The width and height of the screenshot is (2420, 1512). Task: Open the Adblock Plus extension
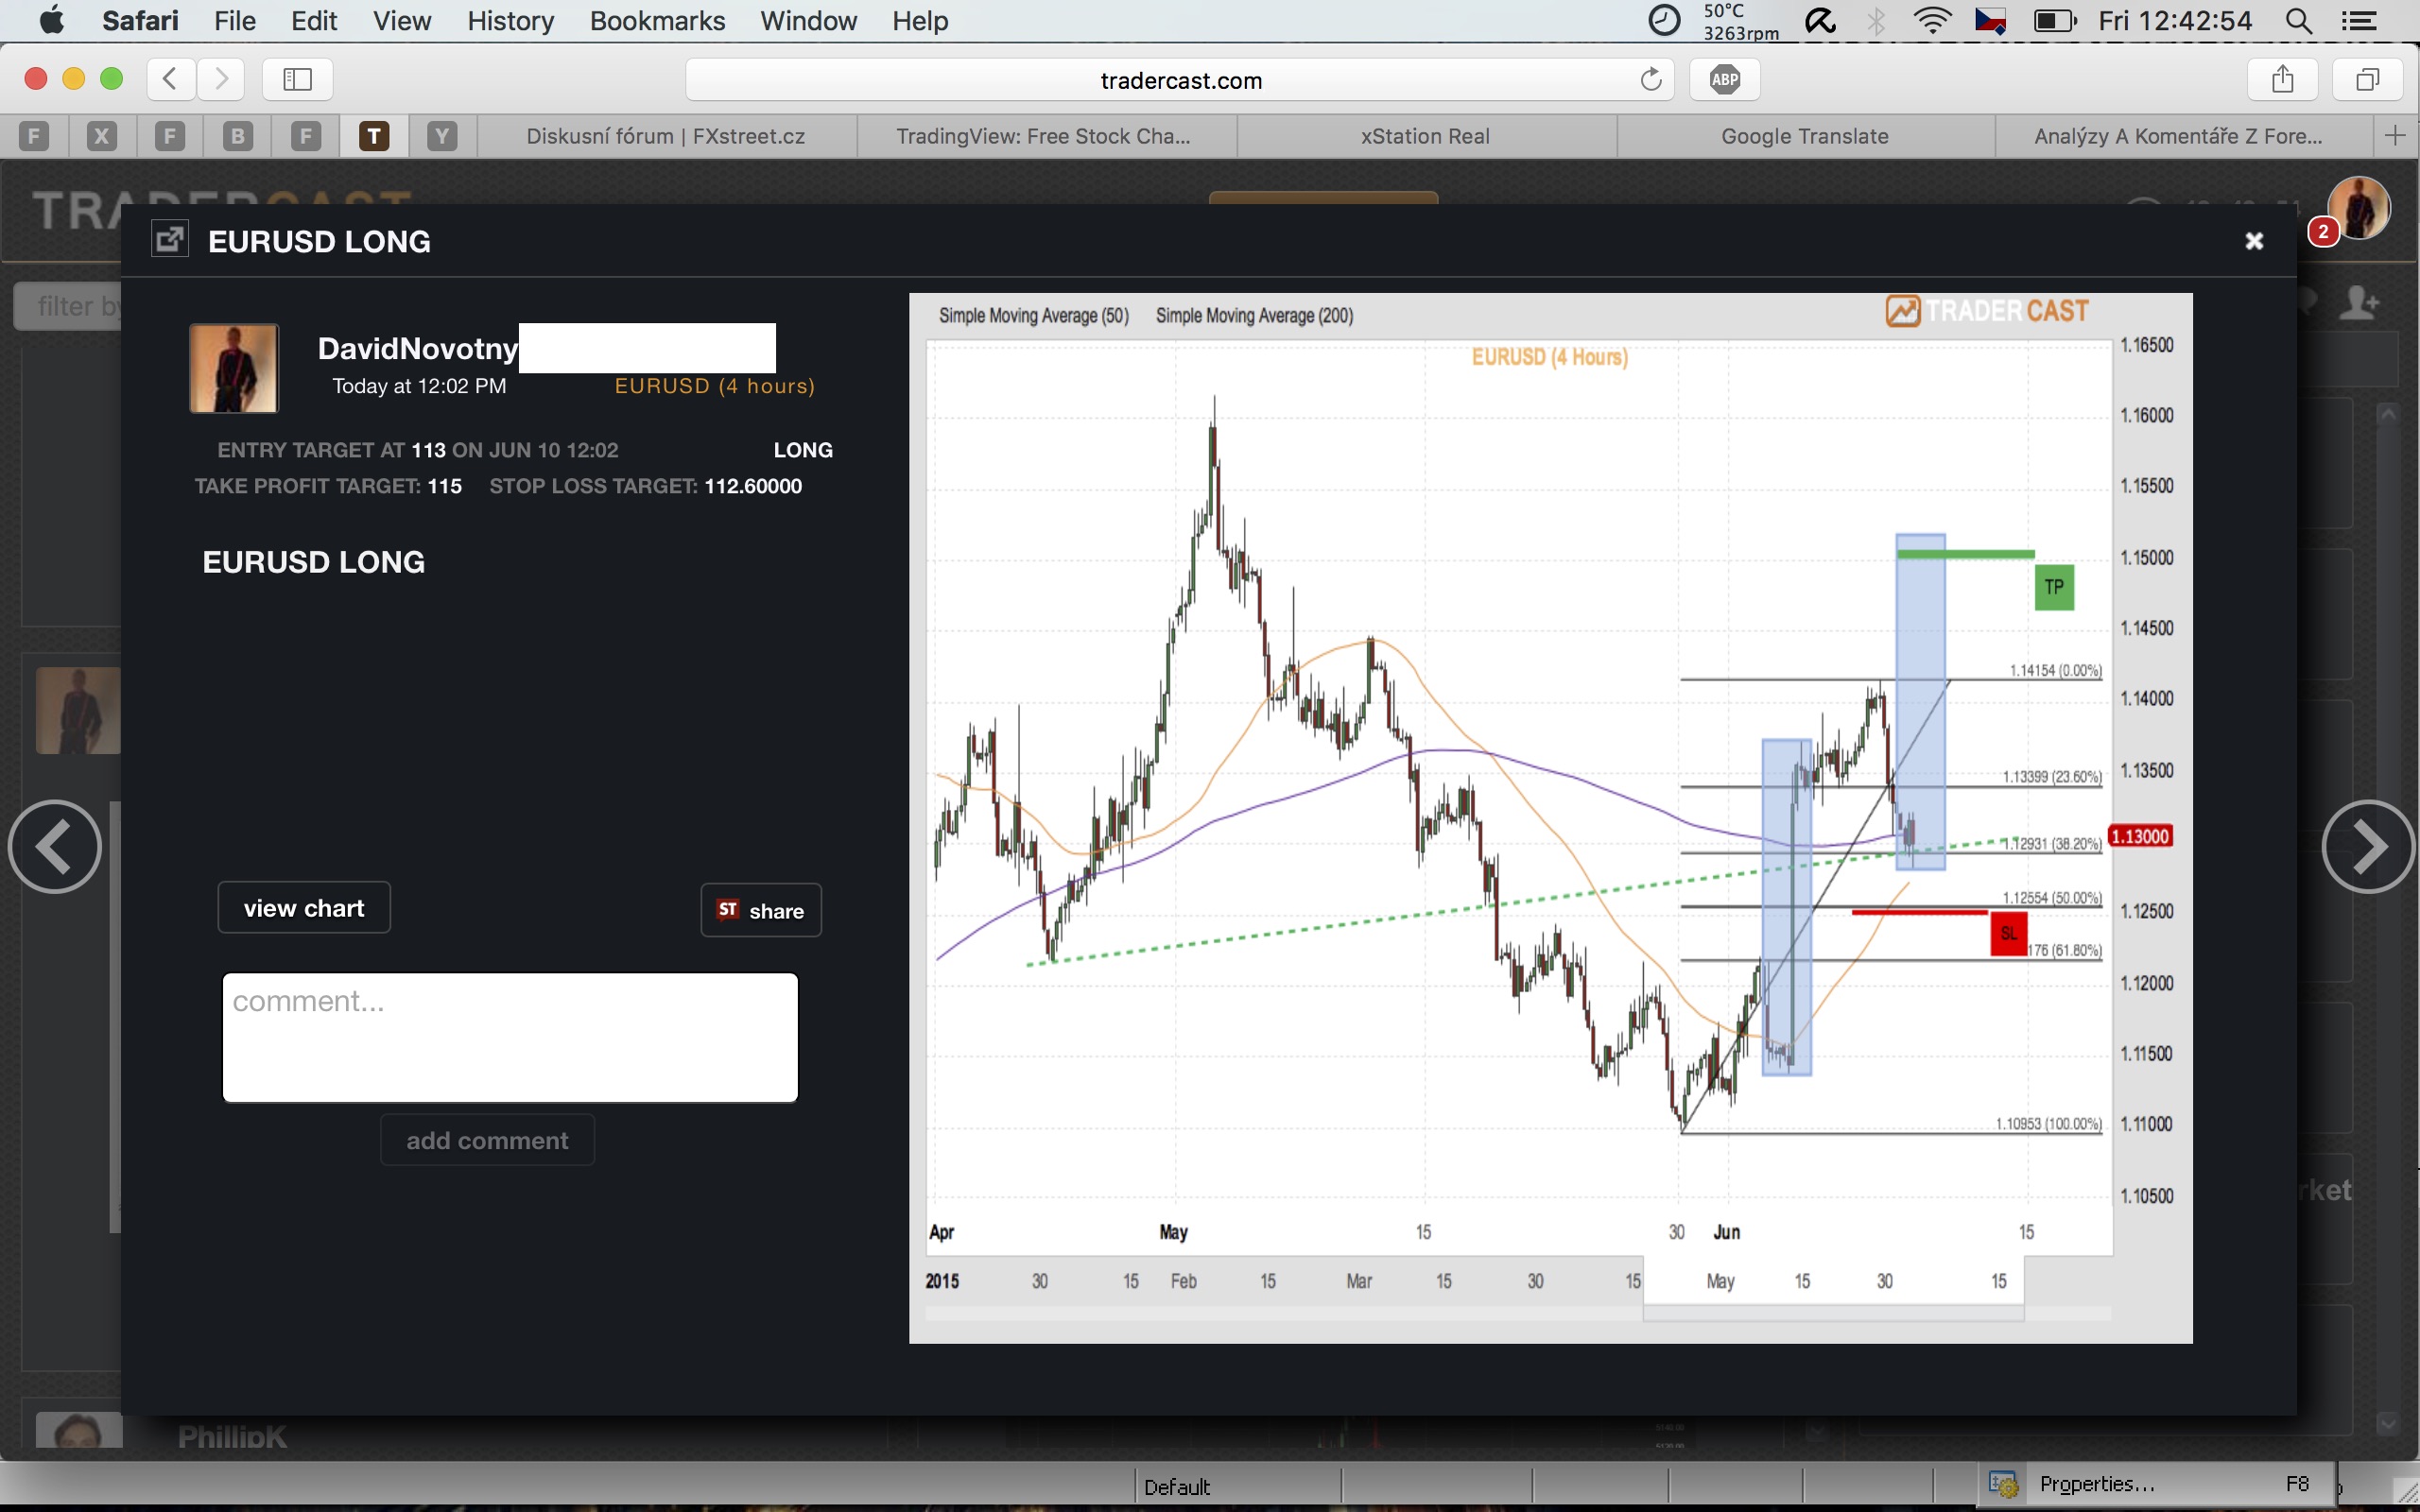click(x=1725, y=79)
